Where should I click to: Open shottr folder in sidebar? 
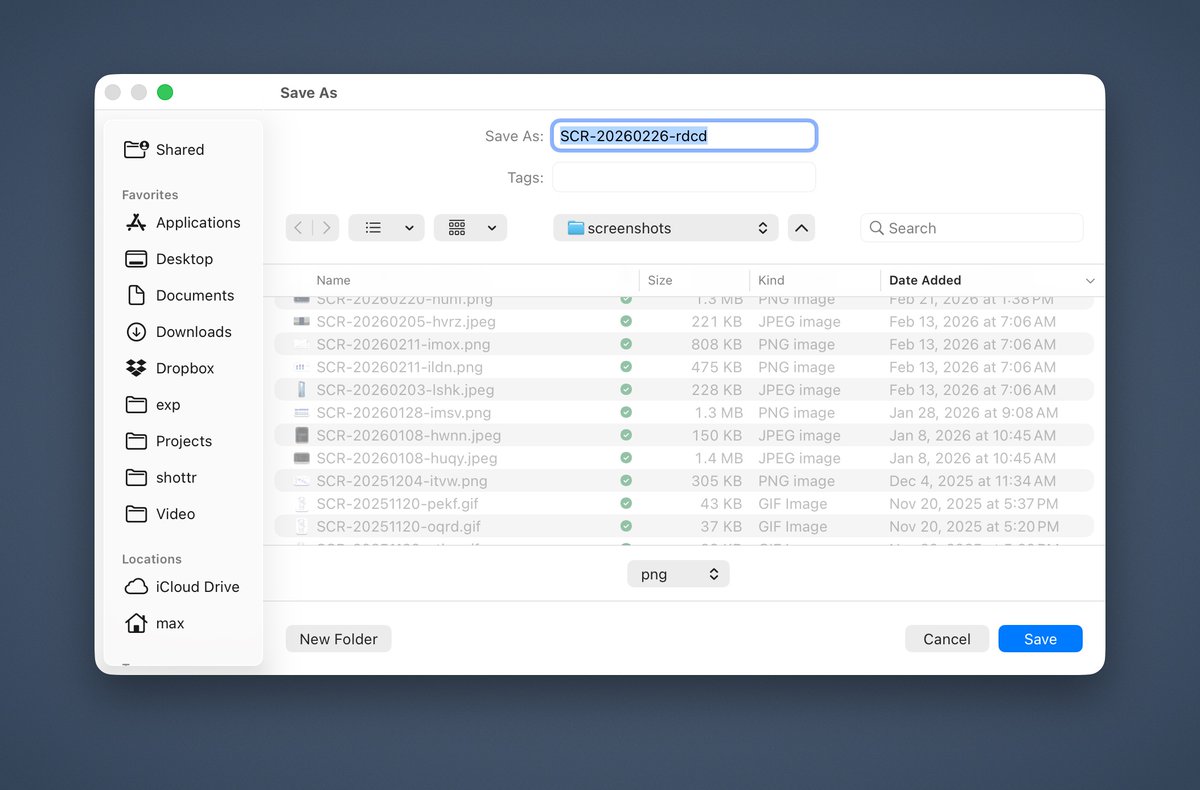coord(161,478)
